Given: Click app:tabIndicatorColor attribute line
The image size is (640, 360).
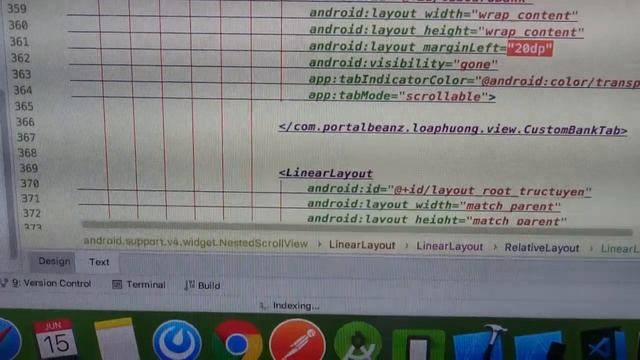Looking at the screenshot, I should click(474, 81).
